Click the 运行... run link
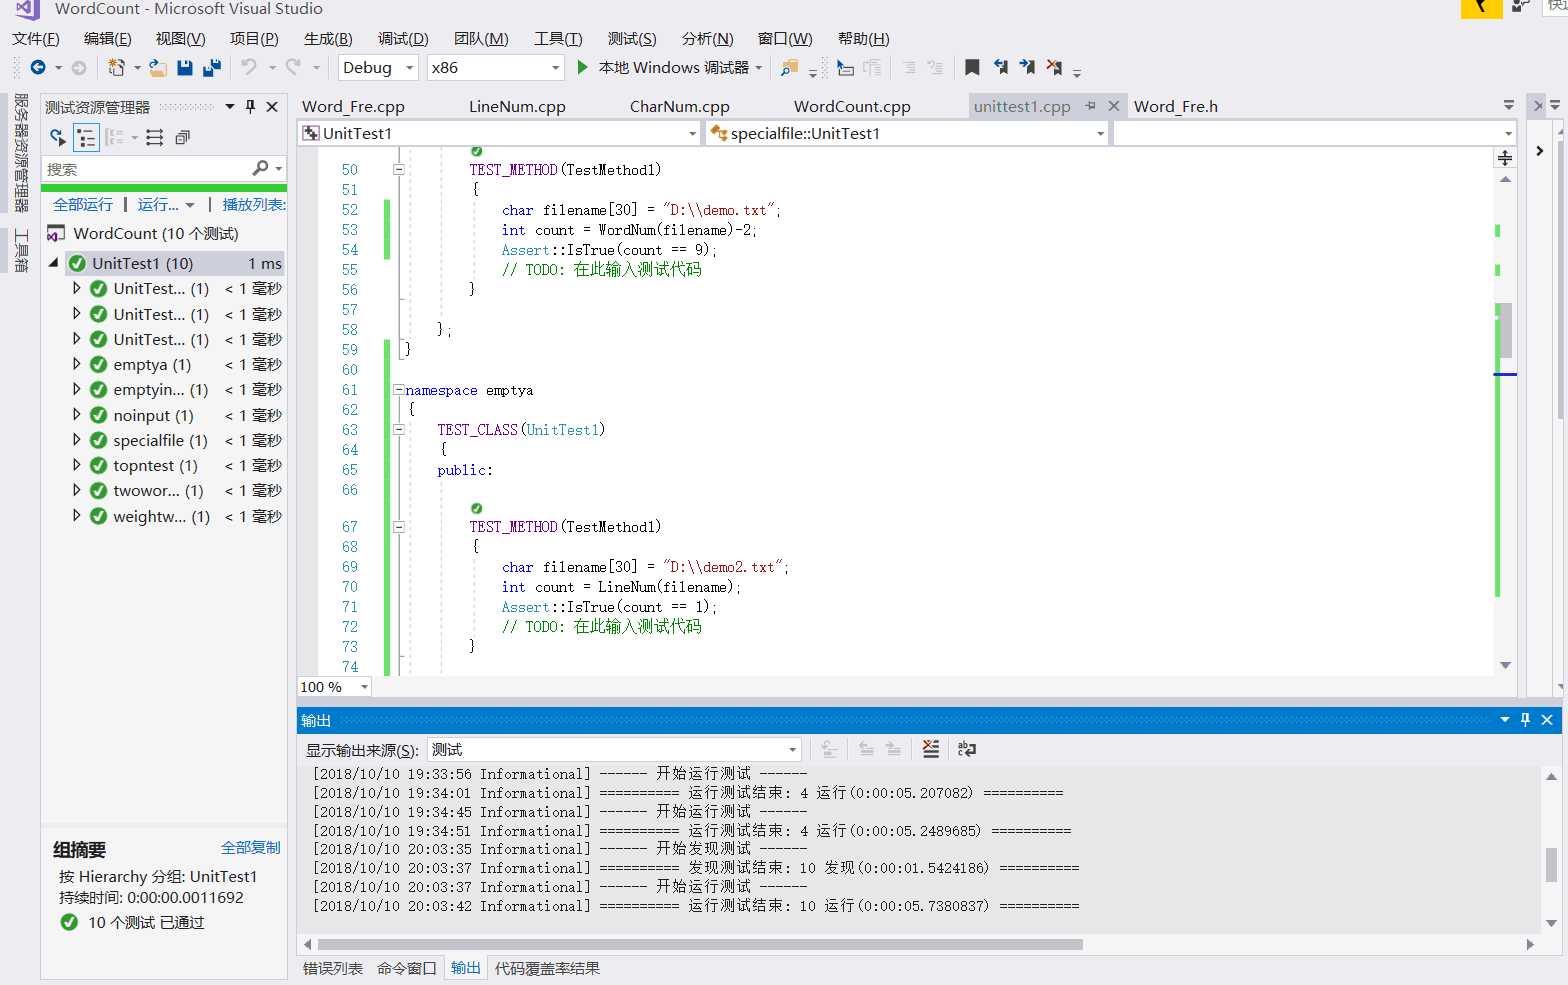 (158, 204)
